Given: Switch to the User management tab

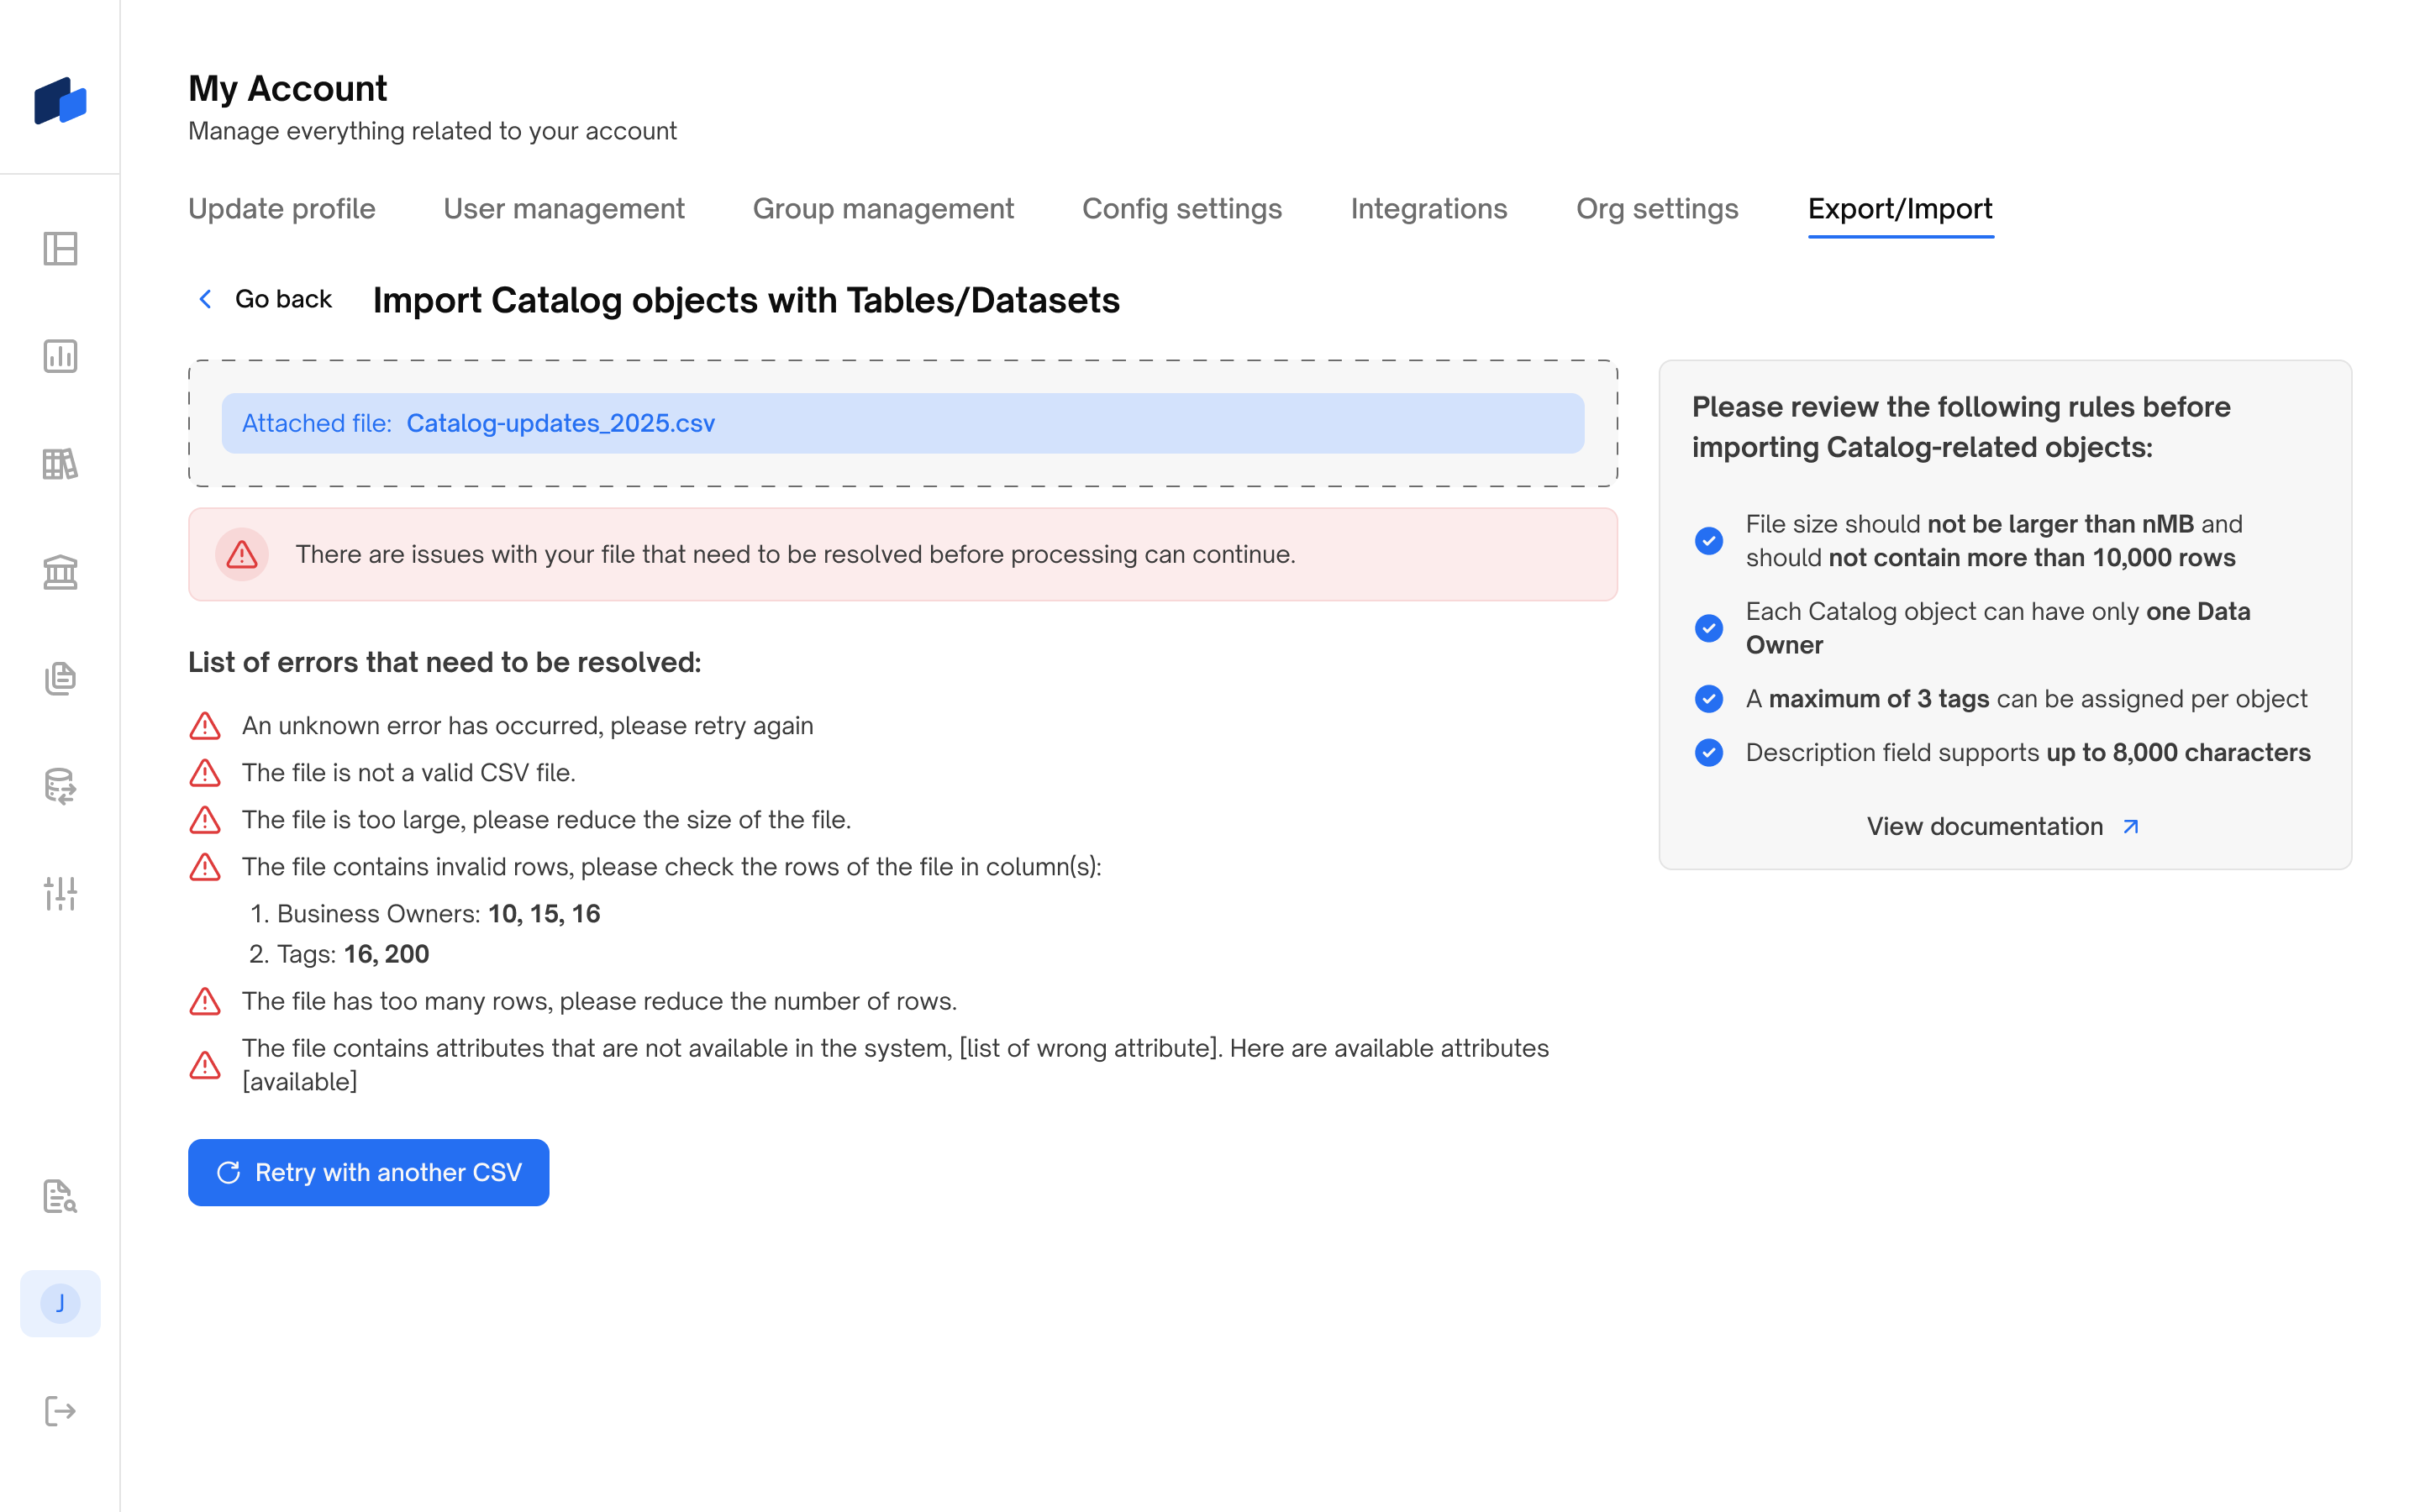Looking at the screenshot, I should coord(563,208).
